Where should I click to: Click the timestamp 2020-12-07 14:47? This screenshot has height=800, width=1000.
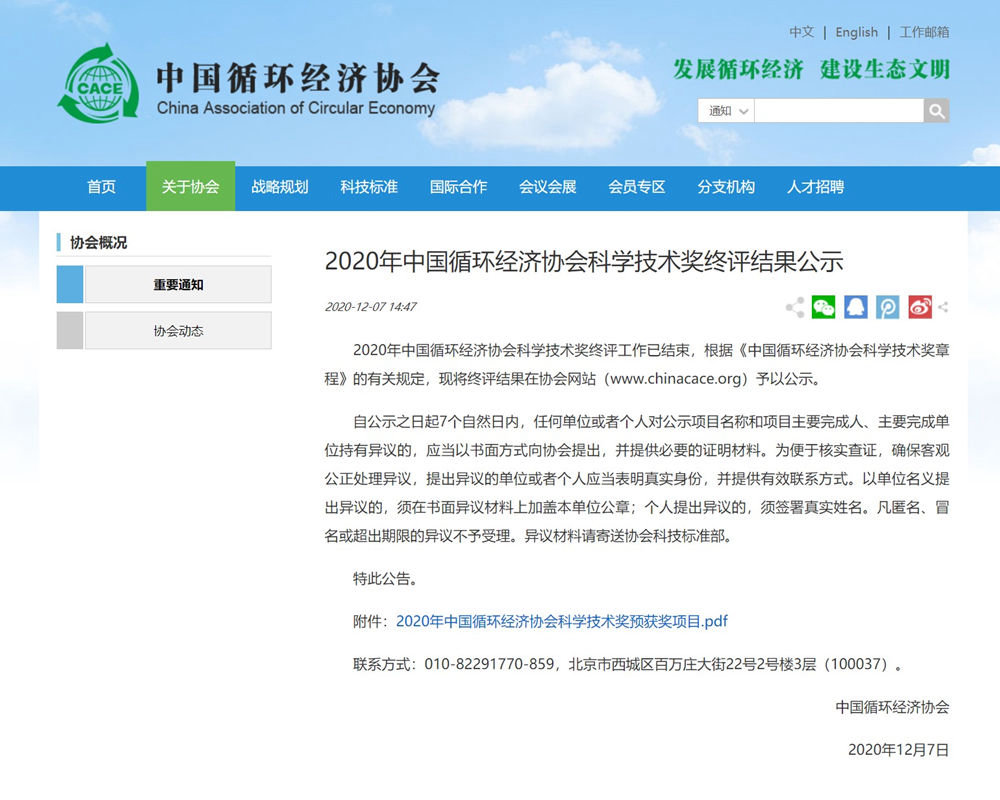point(371,307)
